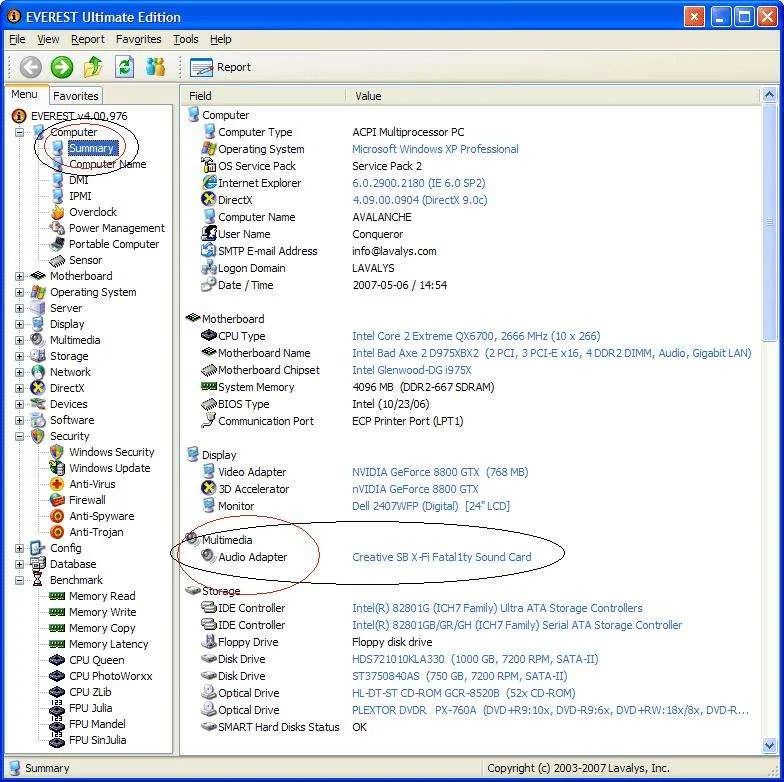Open the Intel Core 2 Extreme QX6700 link
Screen dimensions: 784x782
point(476,336)
